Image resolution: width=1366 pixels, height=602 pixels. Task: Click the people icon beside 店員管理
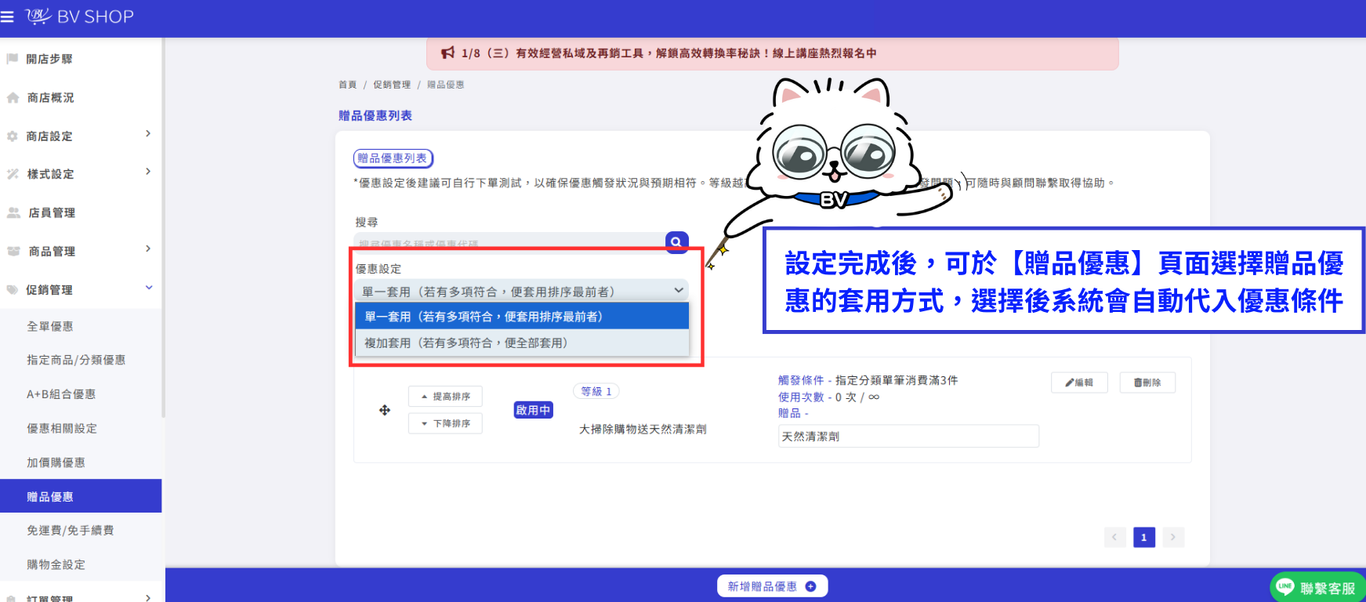[13, 213]
